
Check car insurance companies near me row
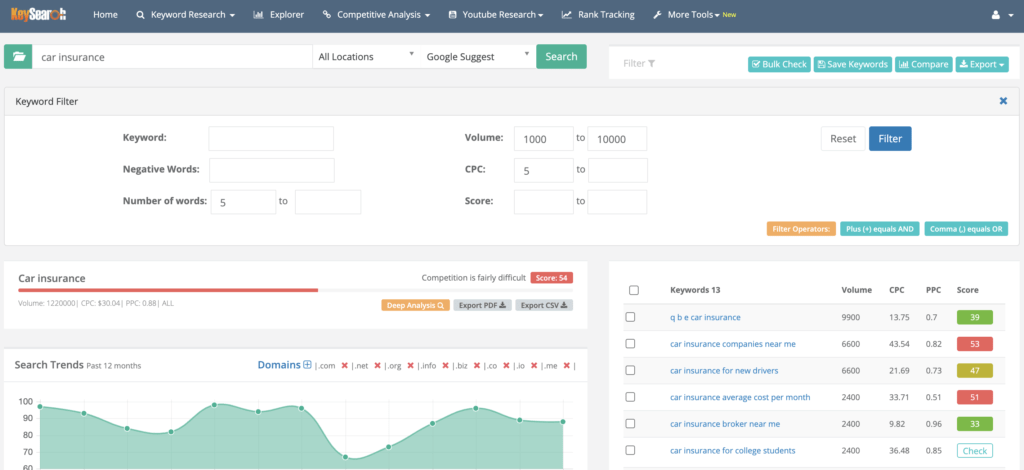click(630, 344)
